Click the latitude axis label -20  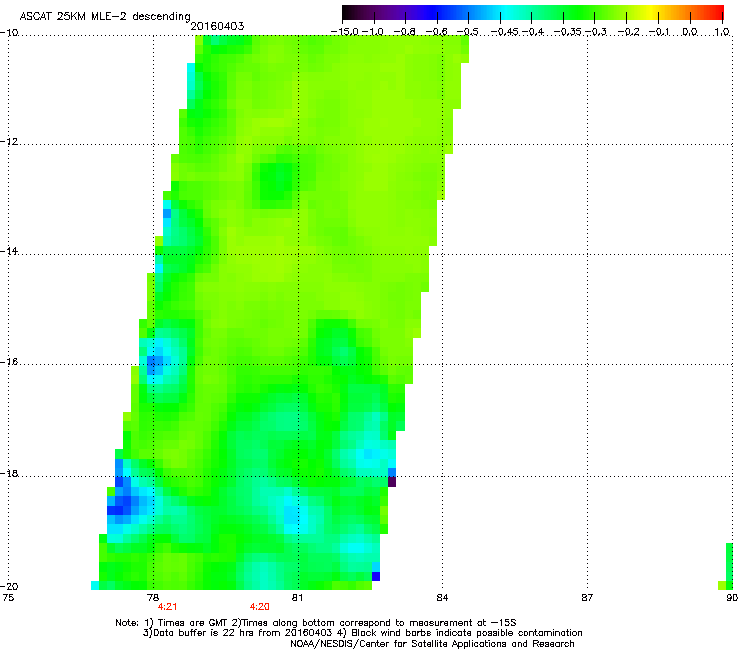pos(9,586)
